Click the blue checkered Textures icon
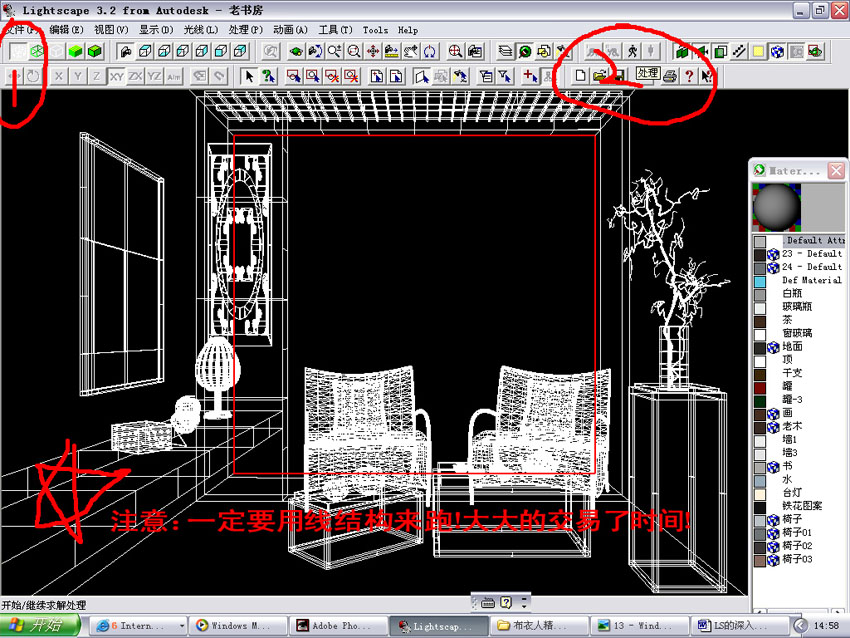850x638 pixels. [x=777, y=51]
